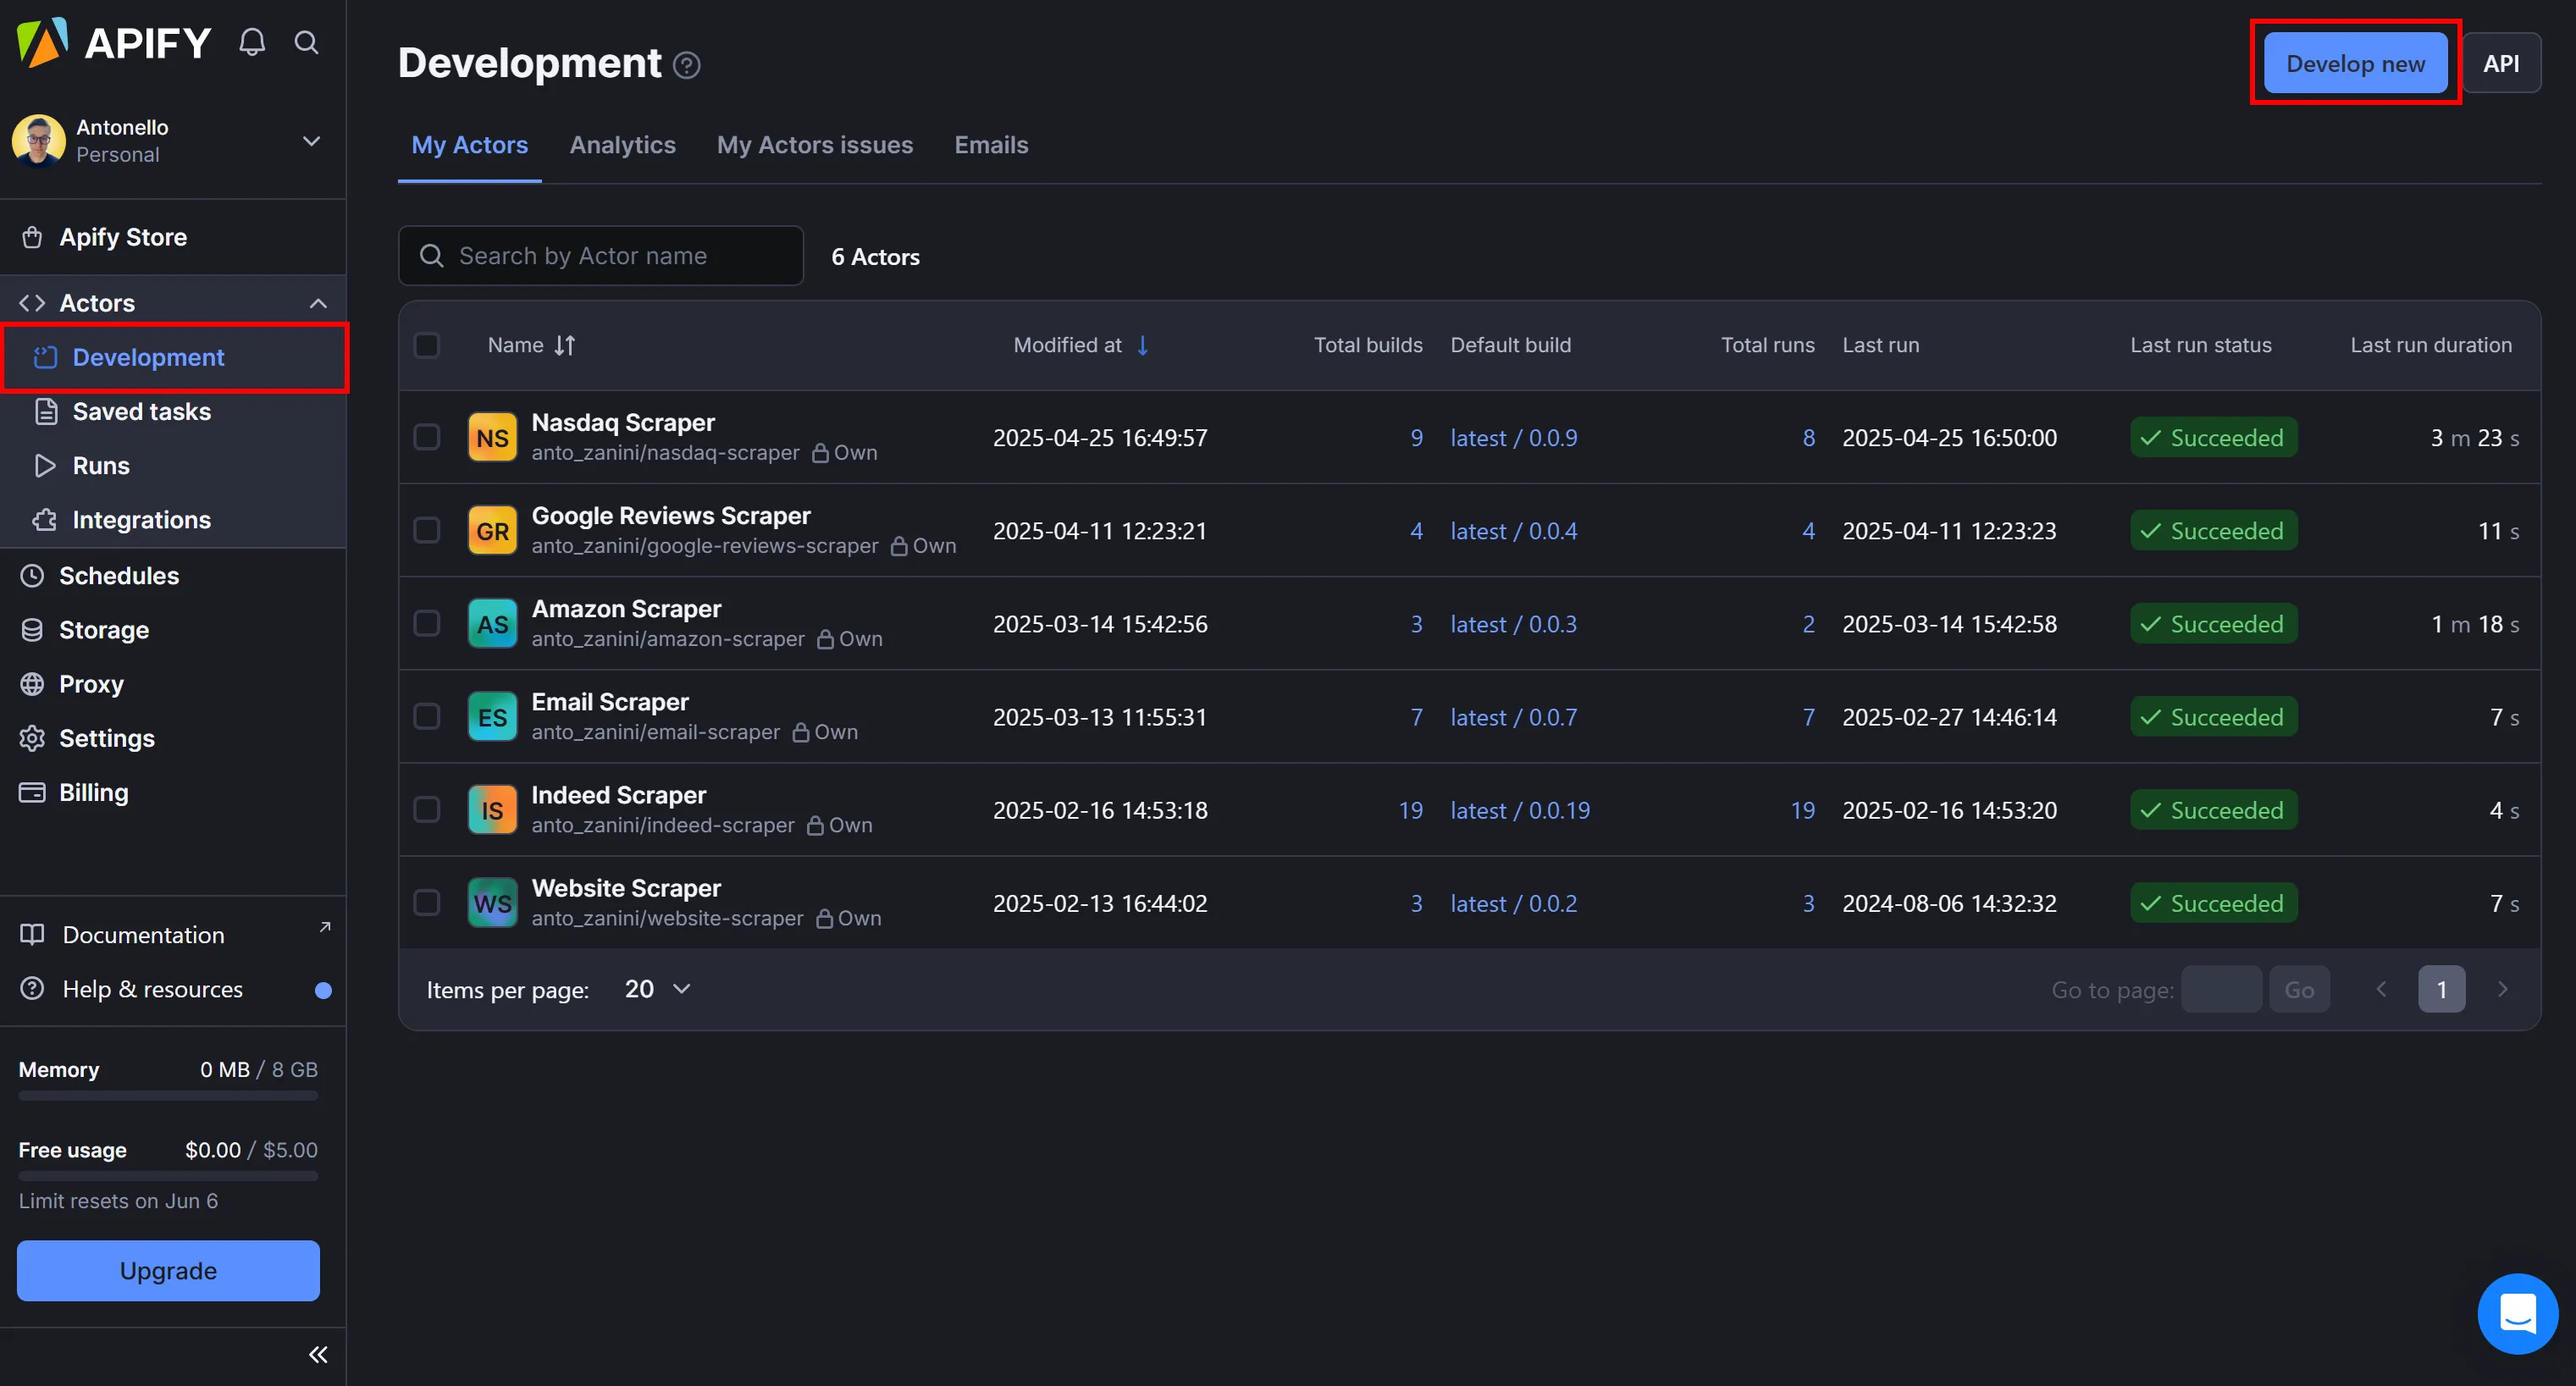
Task: Open Indeed Scraper build latest / 0.0.19
Action: pyautogui.click(x=1520, y=809)
